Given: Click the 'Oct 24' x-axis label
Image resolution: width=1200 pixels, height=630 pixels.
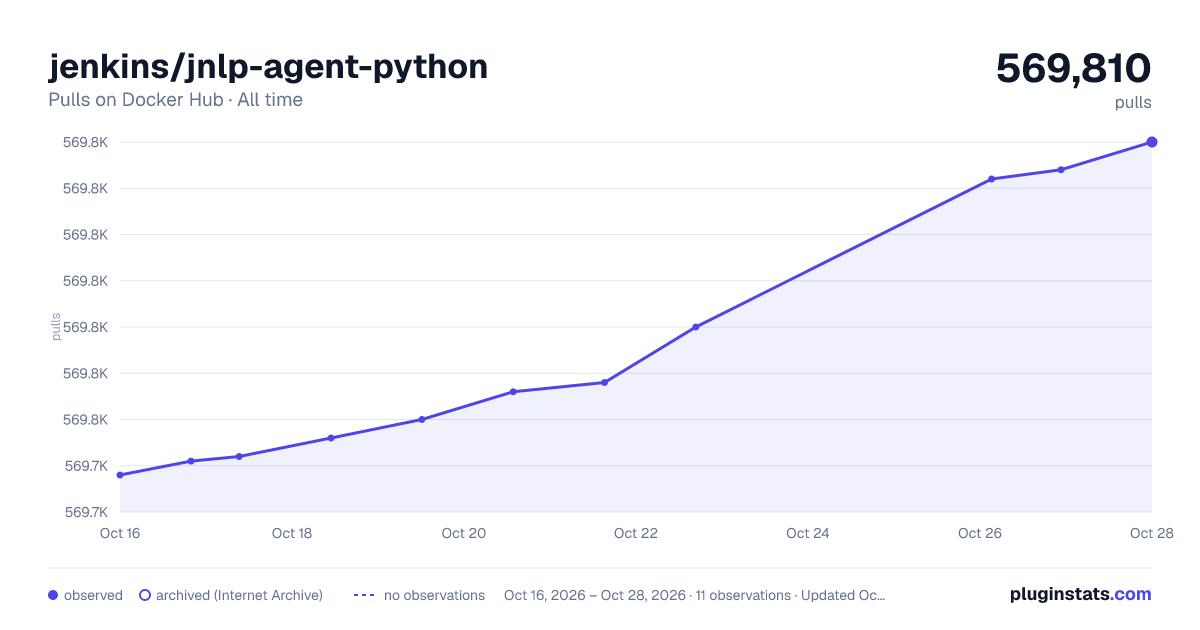Looking at the screenshot, I should pyautogui.click(x=808, y=533).
